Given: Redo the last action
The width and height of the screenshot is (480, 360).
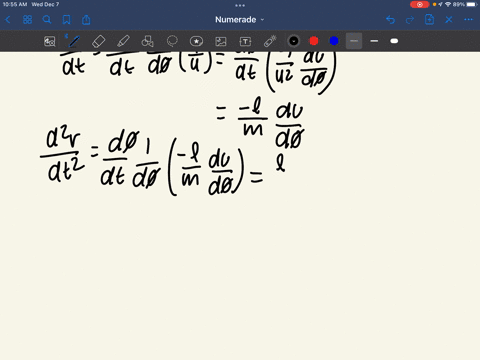Looking at the screenshot, I should click(410, 20).
